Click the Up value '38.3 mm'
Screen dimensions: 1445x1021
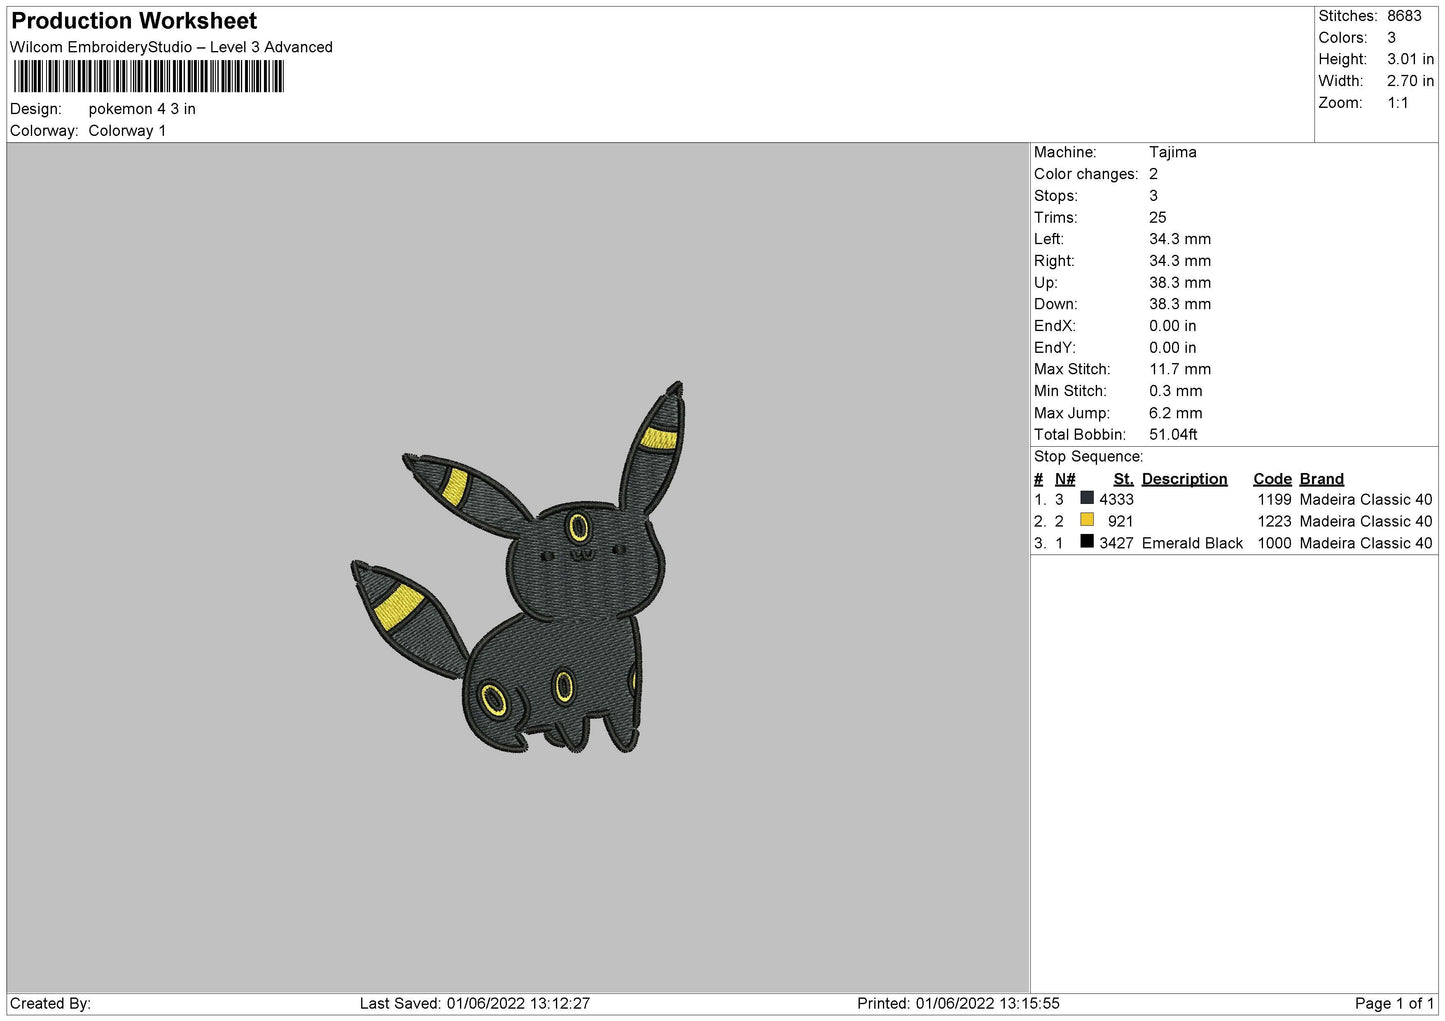1180,282
